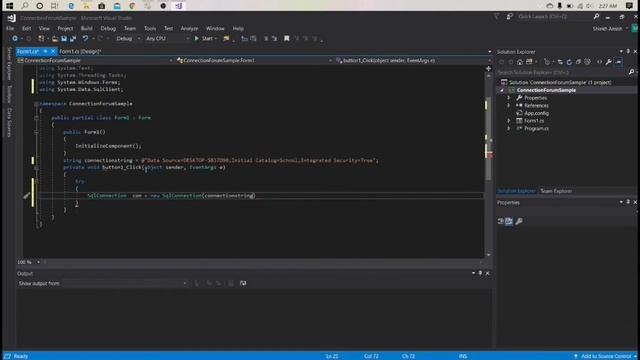
Task: Click the Save file icon in toolbar
Action: pos(64,38)
